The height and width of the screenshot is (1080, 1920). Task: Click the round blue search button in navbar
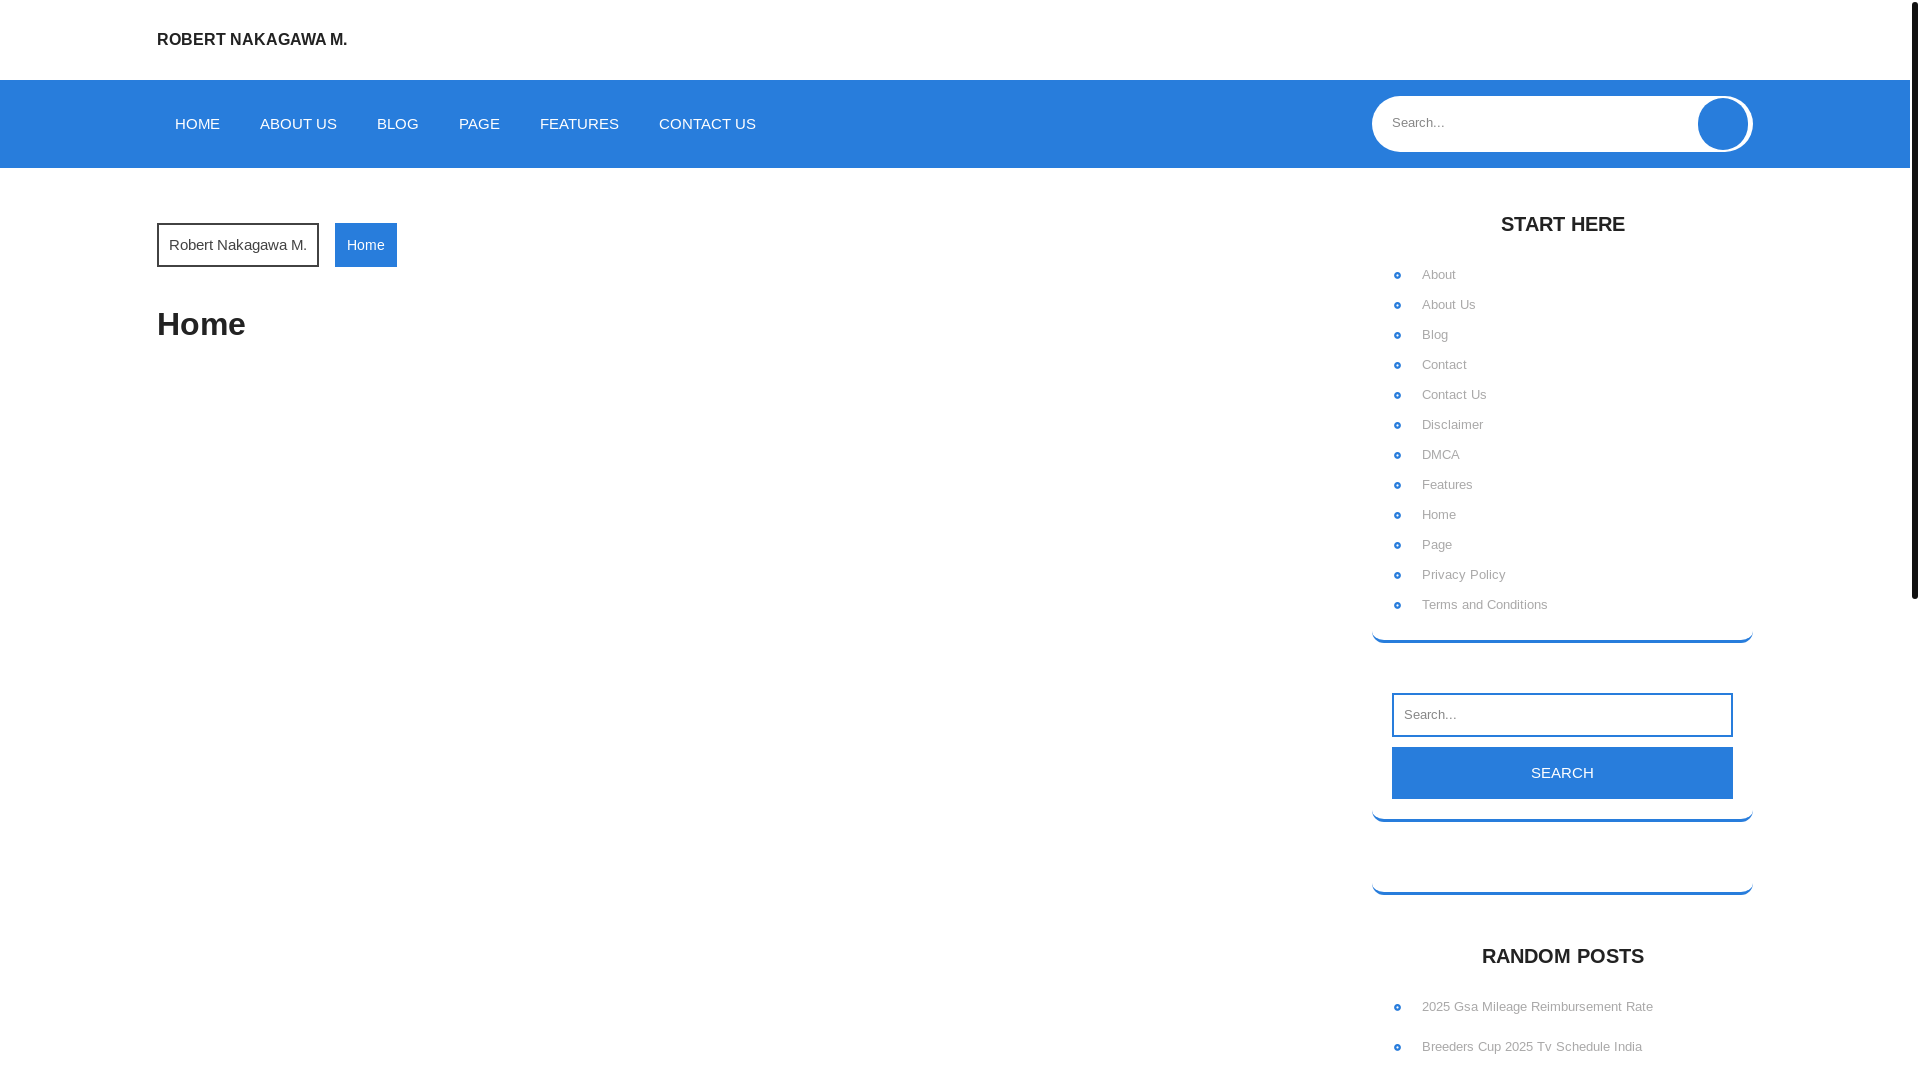[1722, 124]
